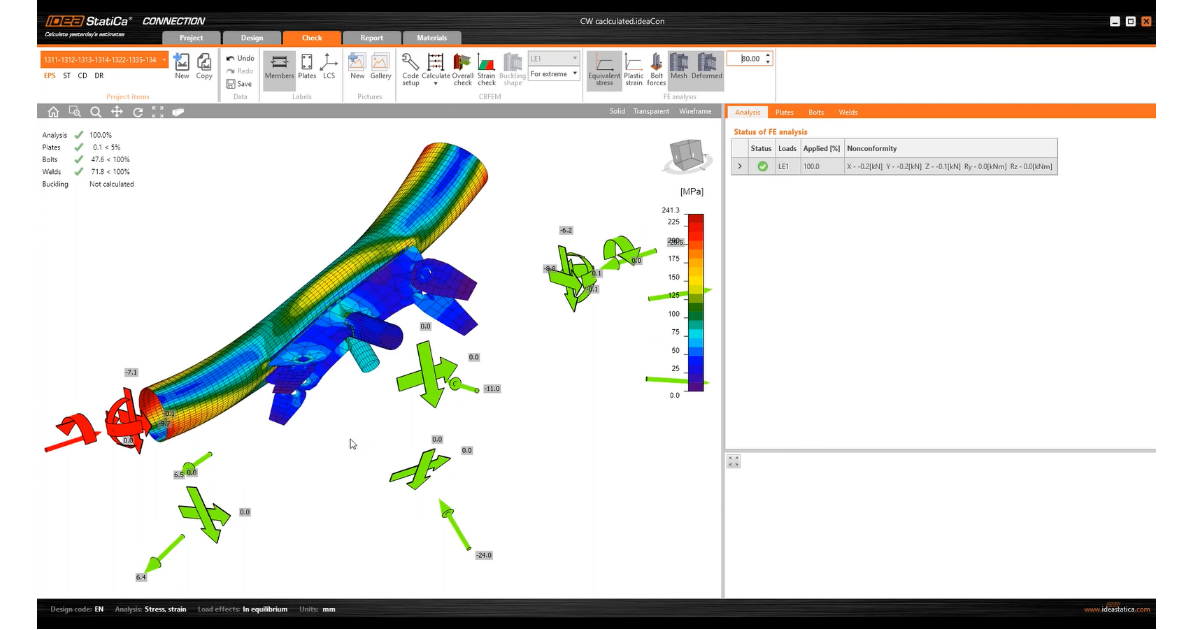Run the Strain check

(x=487, y=67)
